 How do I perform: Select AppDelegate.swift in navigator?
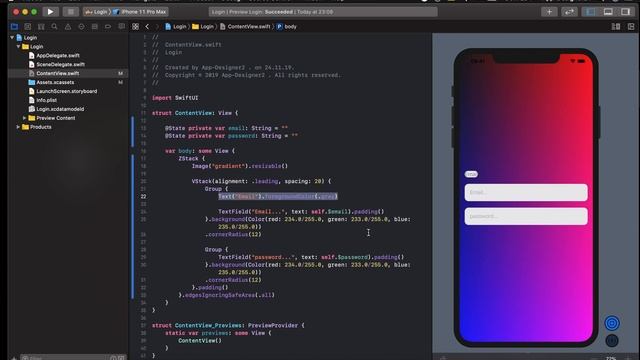click(58, 56)
